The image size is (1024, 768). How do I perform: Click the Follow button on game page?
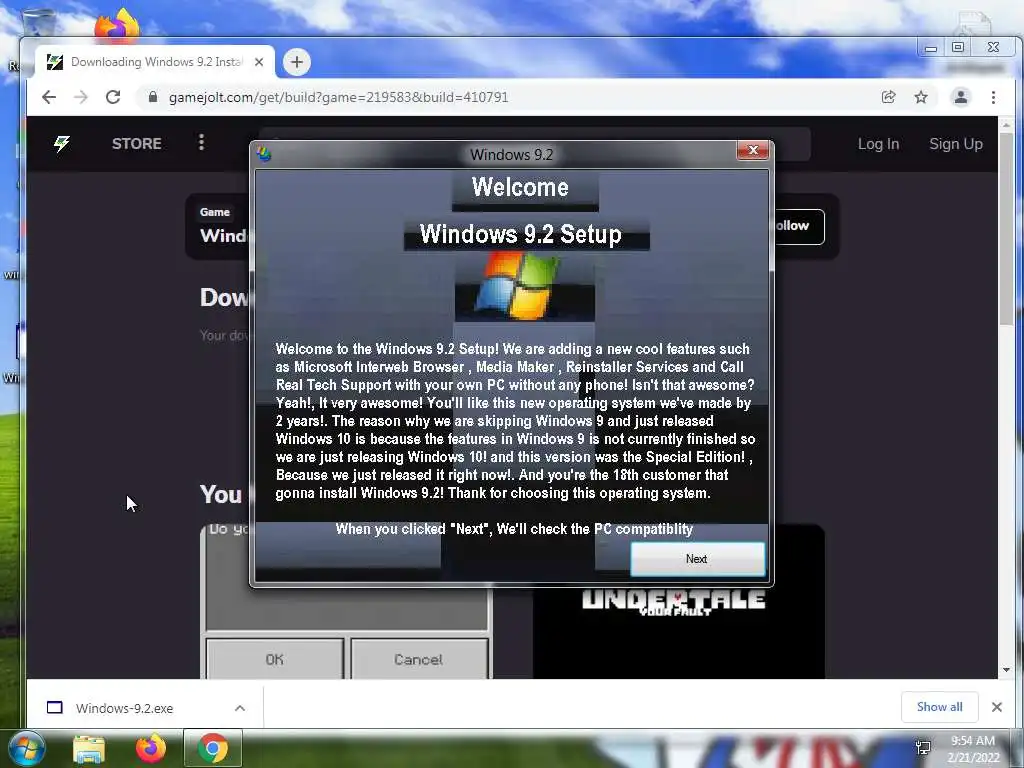pos(798,227)
